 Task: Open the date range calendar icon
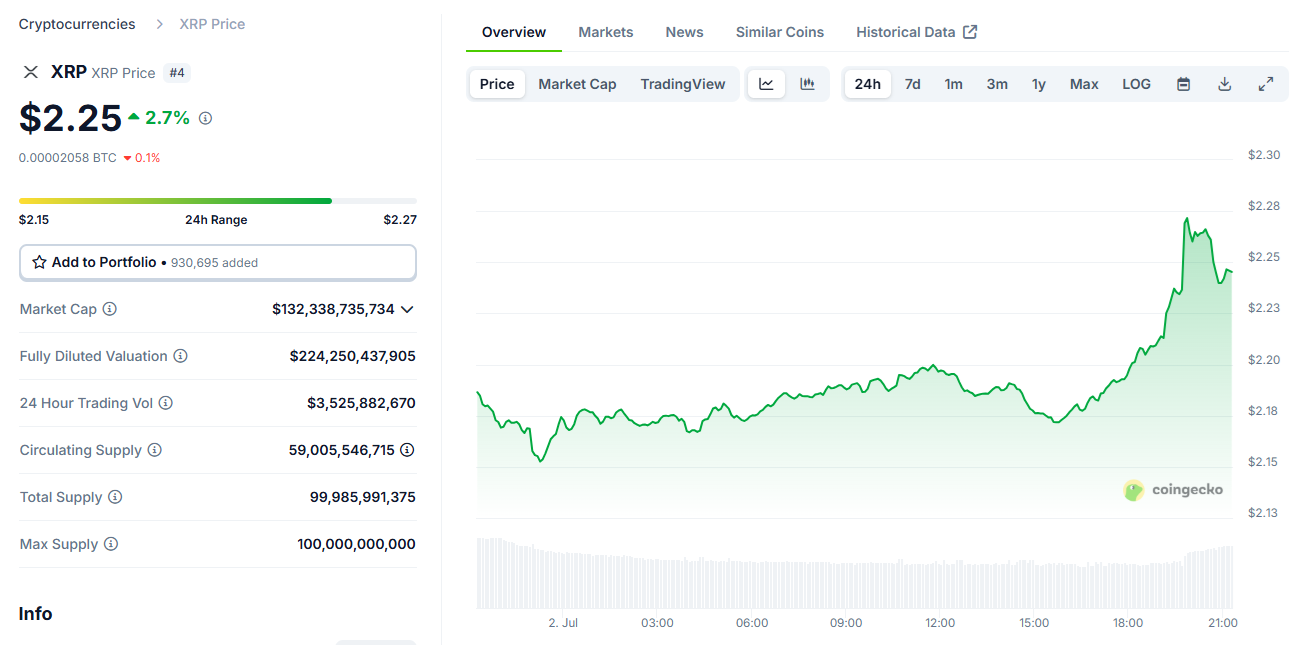tap(1183, 84)
